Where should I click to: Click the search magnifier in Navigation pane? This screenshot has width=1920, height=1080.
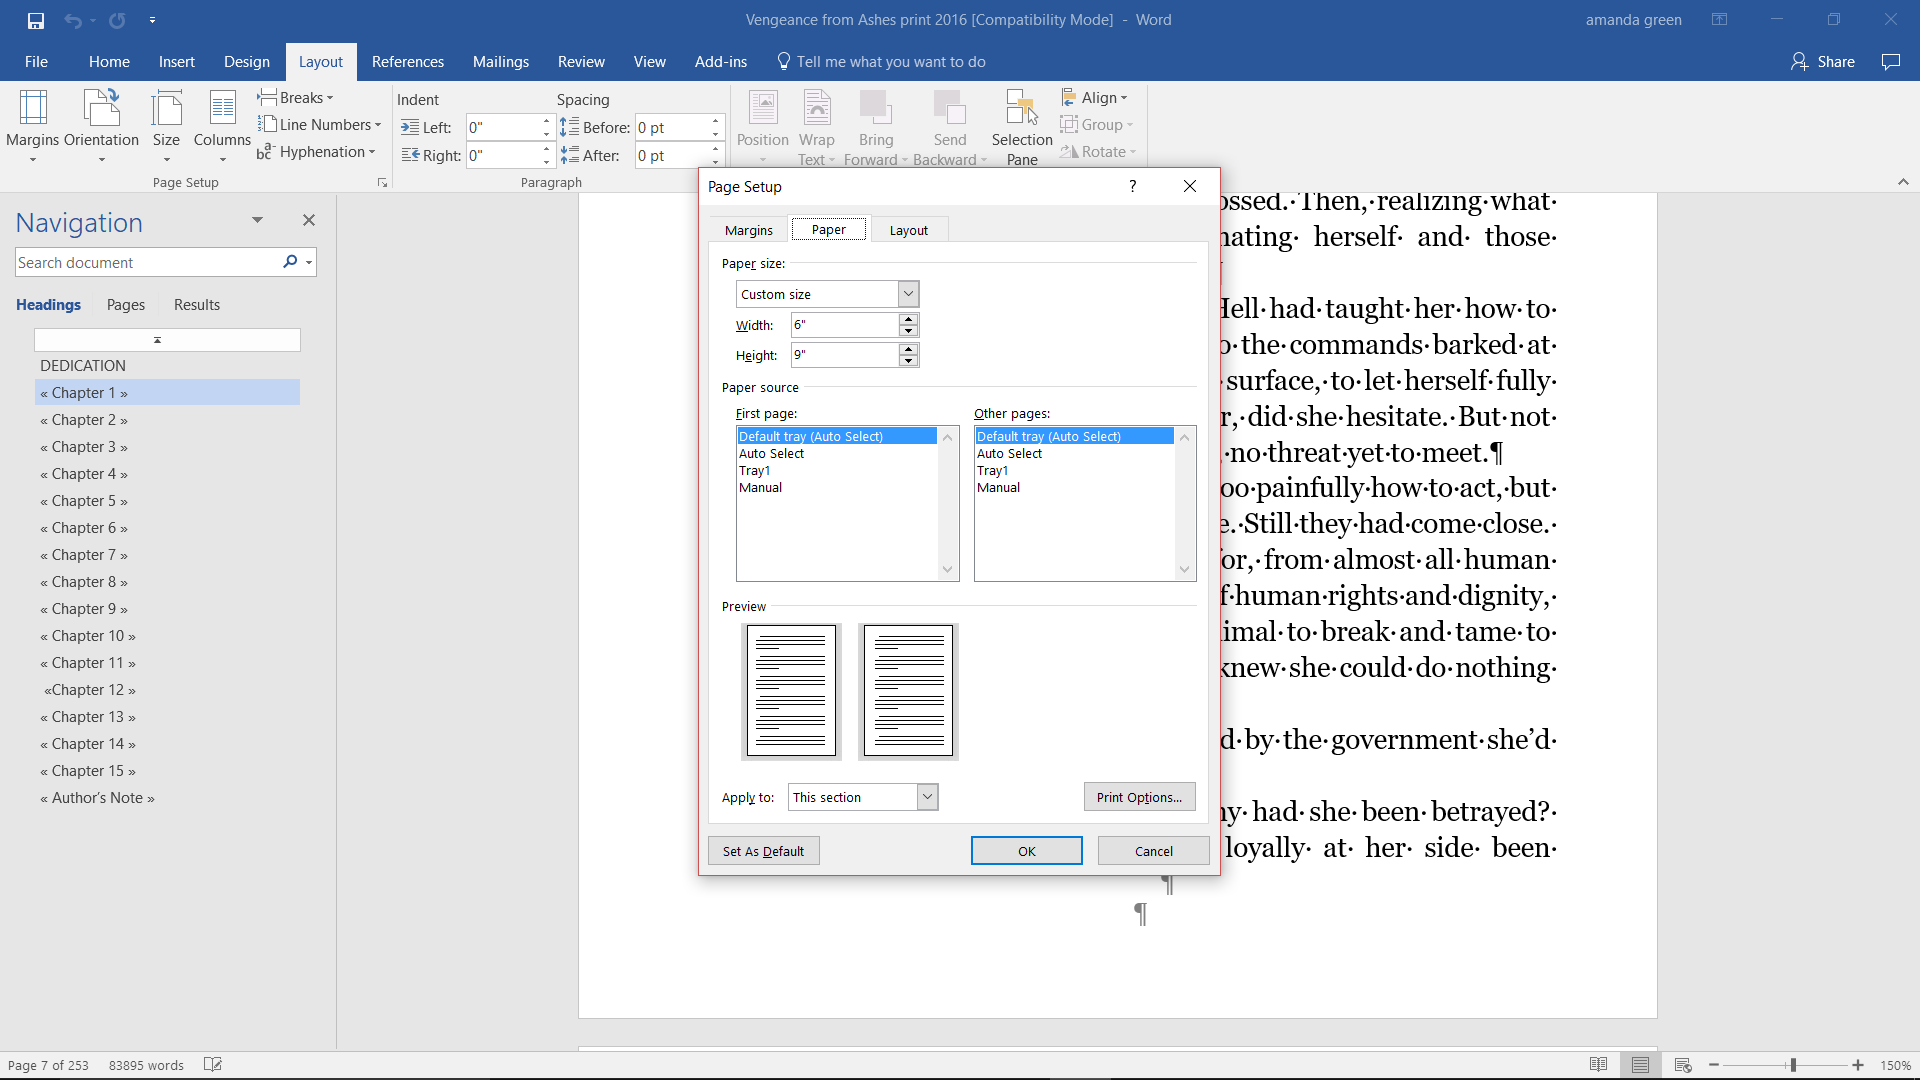290,262
